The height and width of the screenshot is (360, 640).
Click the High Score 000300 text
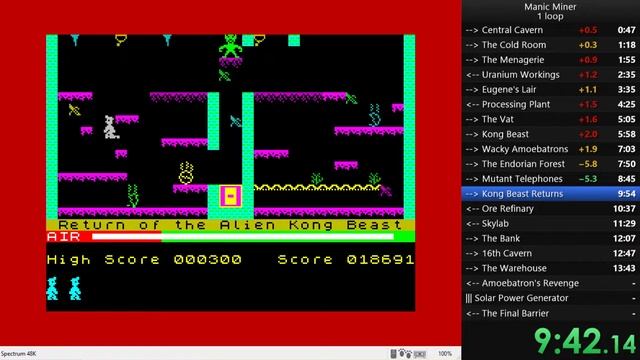(x=144, y=260)
